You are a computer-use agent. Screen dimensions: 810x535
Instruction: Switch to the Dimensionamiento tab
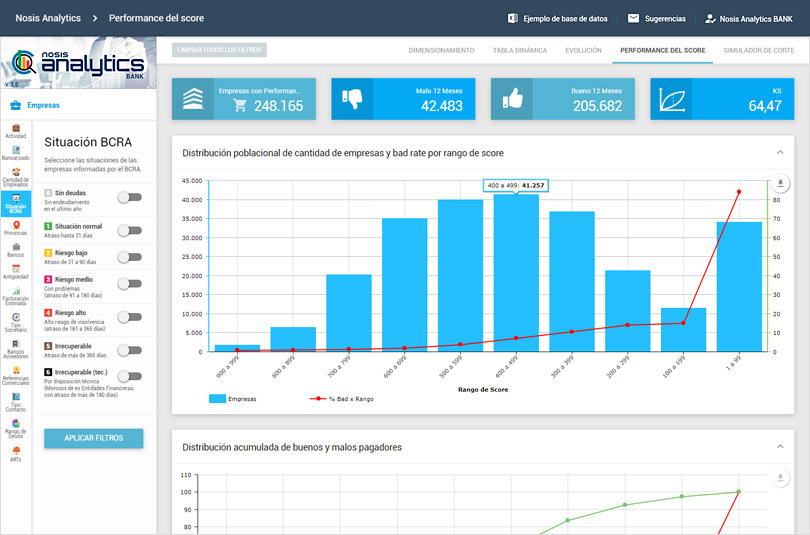[441, 50]
